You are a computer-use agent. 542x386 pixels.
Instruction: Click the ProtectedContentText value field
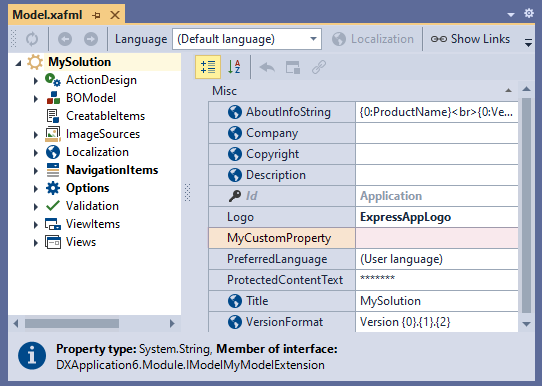[x=437, y=280]
